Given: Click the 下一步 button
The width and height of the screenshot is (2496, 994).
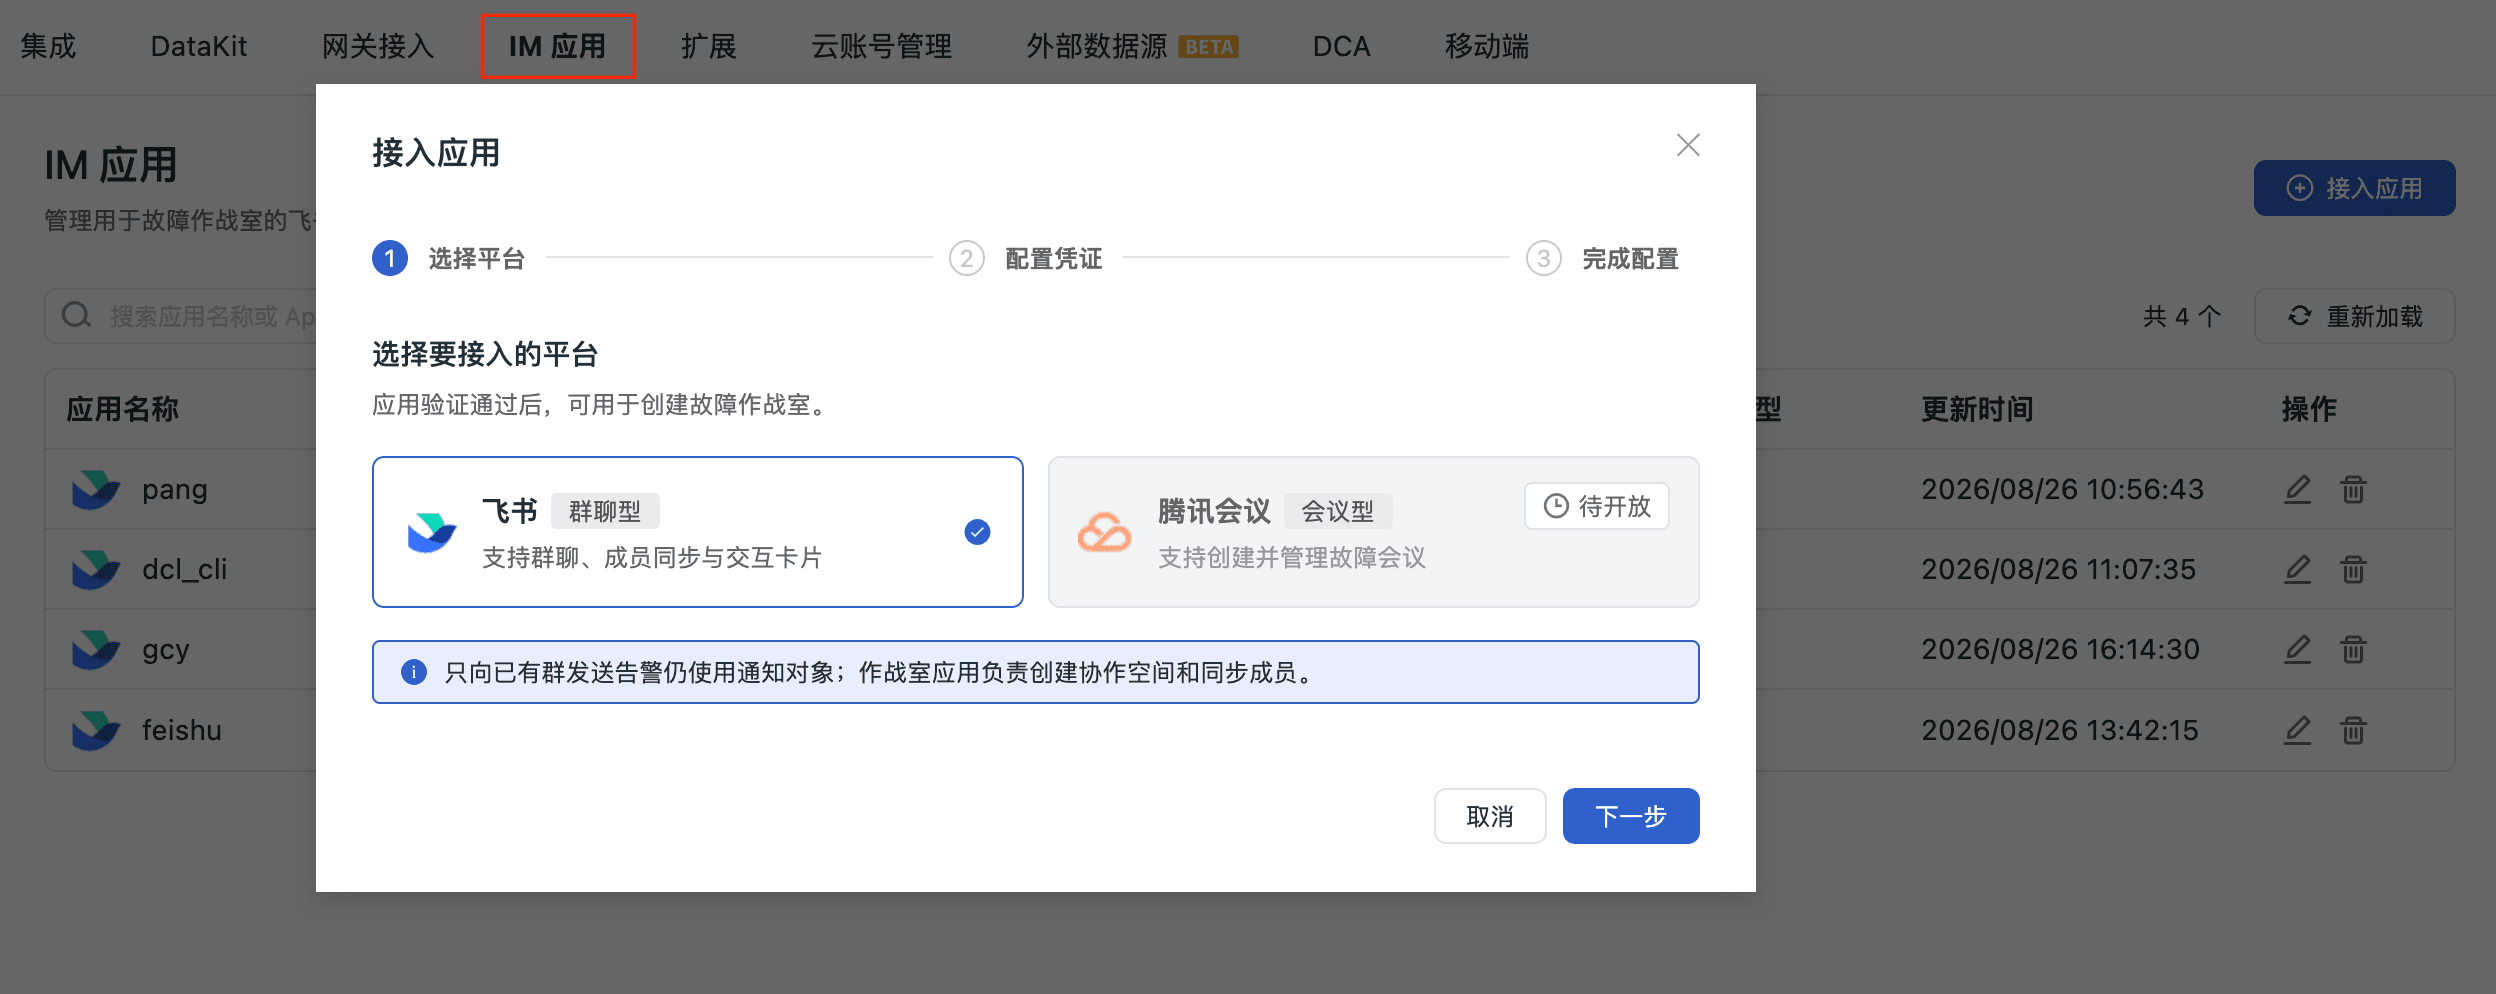Looking at the screenshot, I should [1631, 816].
